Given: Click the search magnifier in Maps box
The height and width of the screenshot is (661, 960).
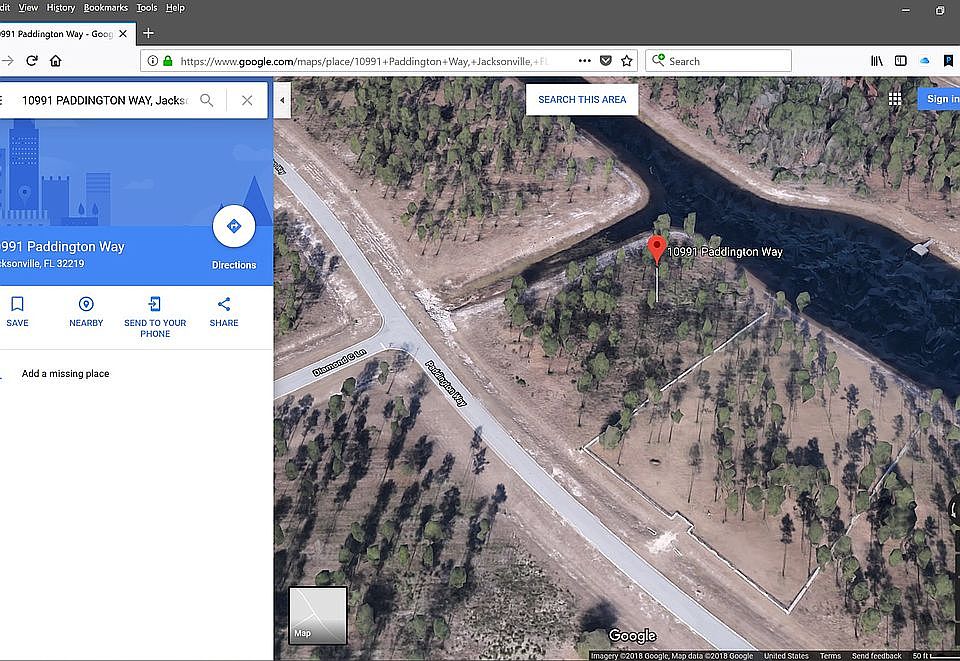Looking at the screenshot, I should [207, 100].
